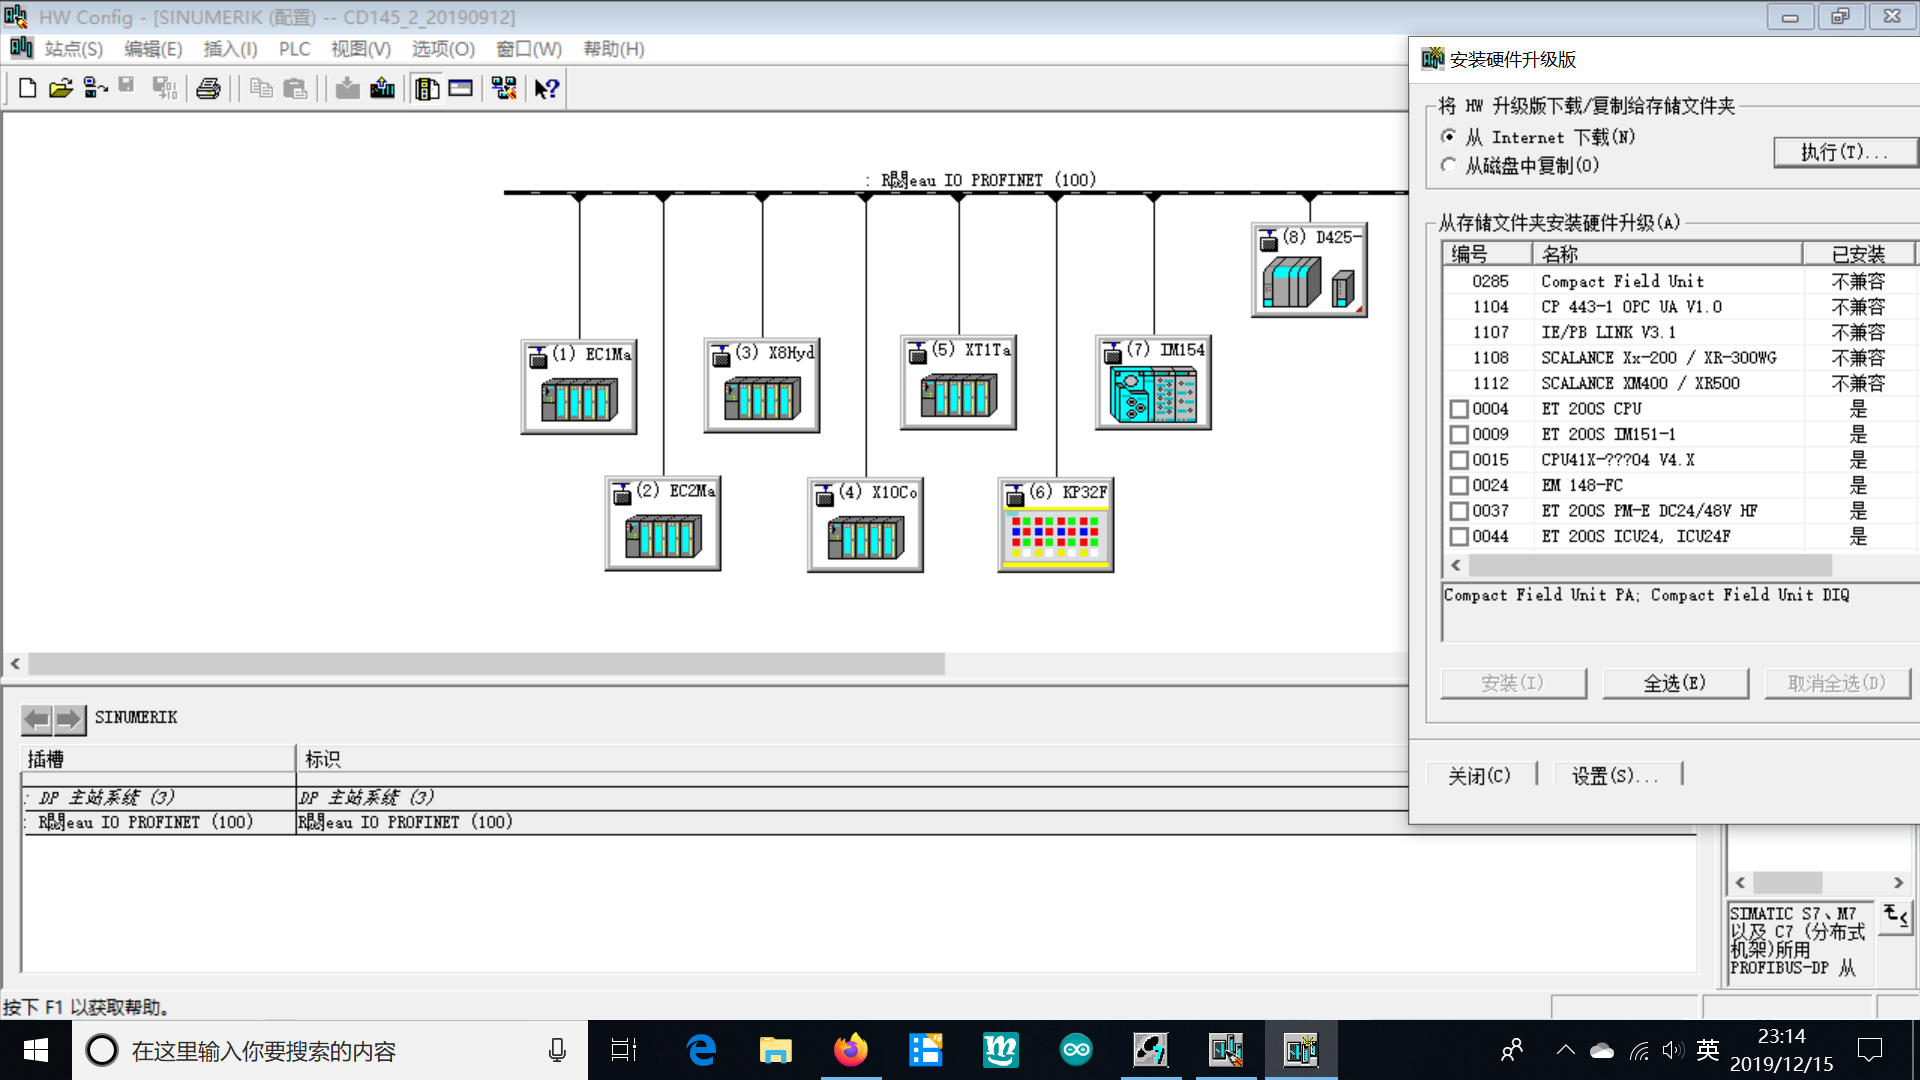Click the network view horizontal scrollbar

coord(486,664)
